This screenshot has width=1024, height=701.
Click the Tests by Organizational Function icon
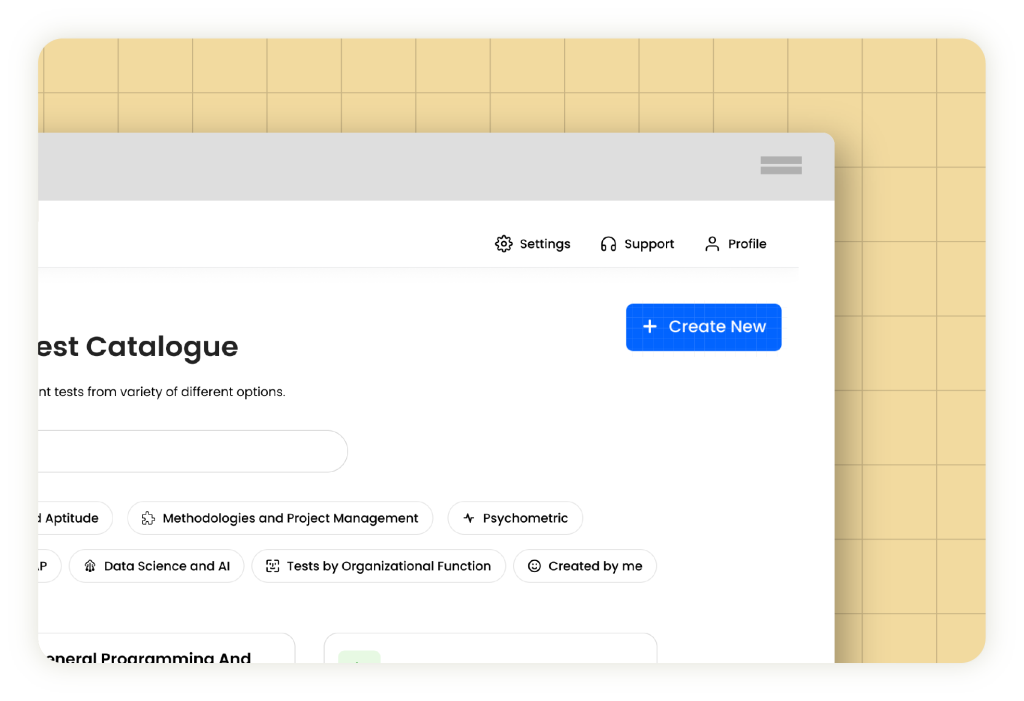pyautogui.click(x=272, y=566)
